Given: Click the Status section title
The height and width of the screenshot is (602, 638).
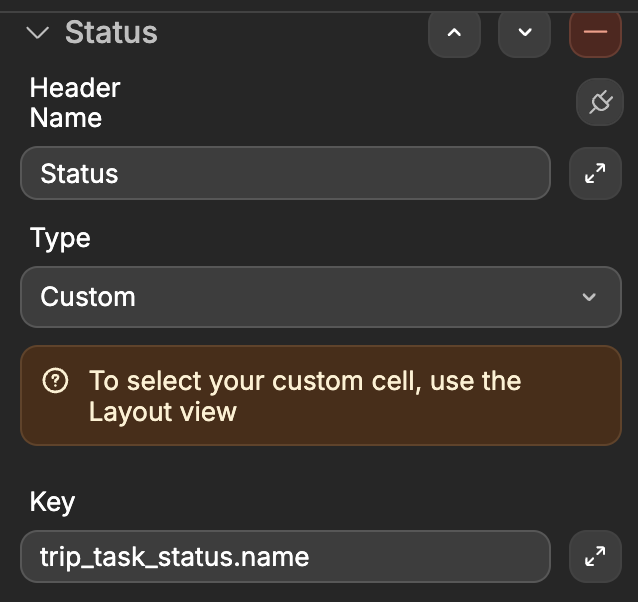Looking at the screenshot, I should coord(111,33).
